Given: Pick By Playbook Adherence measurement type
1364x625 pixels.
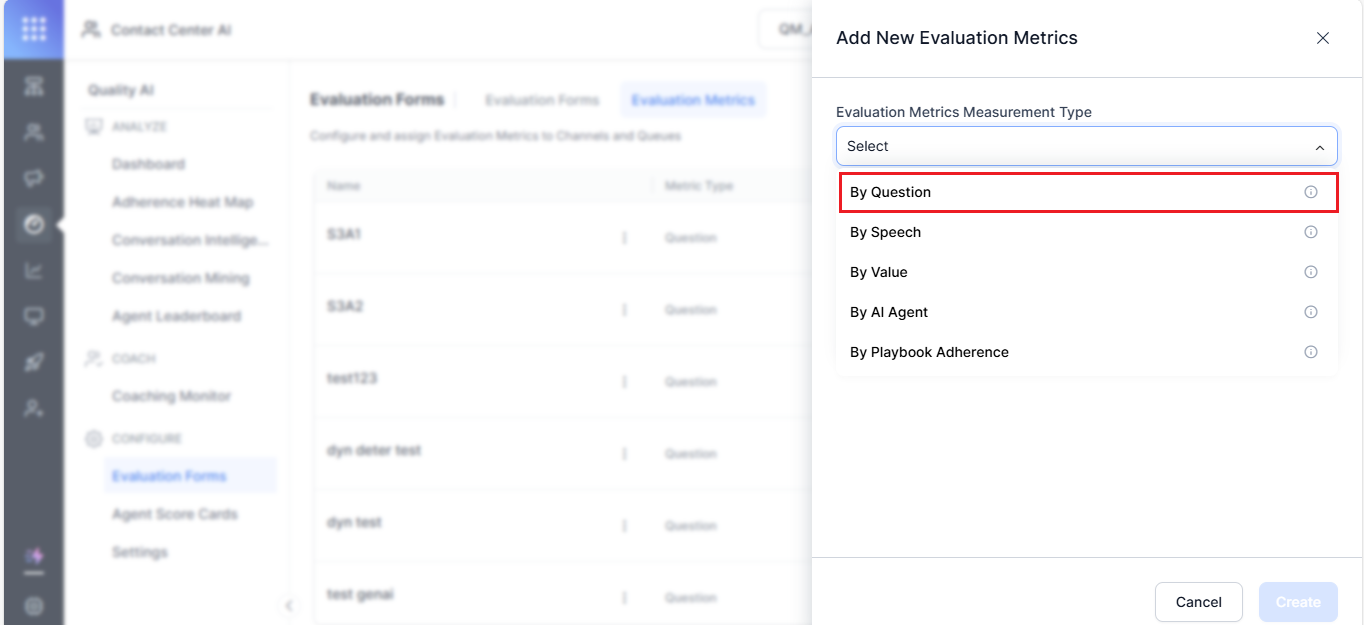Looking at the screenshot, I should pyautogui.click(x=929, y=352).
